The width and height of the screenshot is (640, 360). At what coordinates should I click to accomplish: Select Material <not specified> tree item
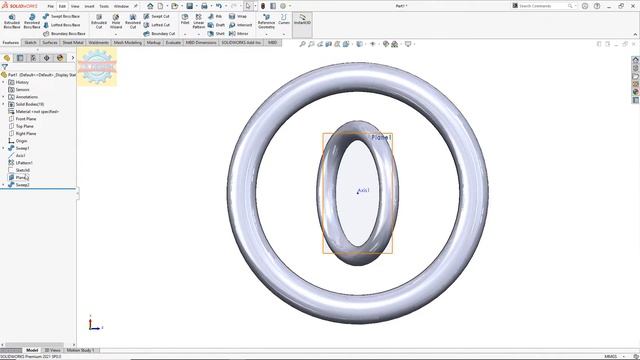click(x=33, y=111)
